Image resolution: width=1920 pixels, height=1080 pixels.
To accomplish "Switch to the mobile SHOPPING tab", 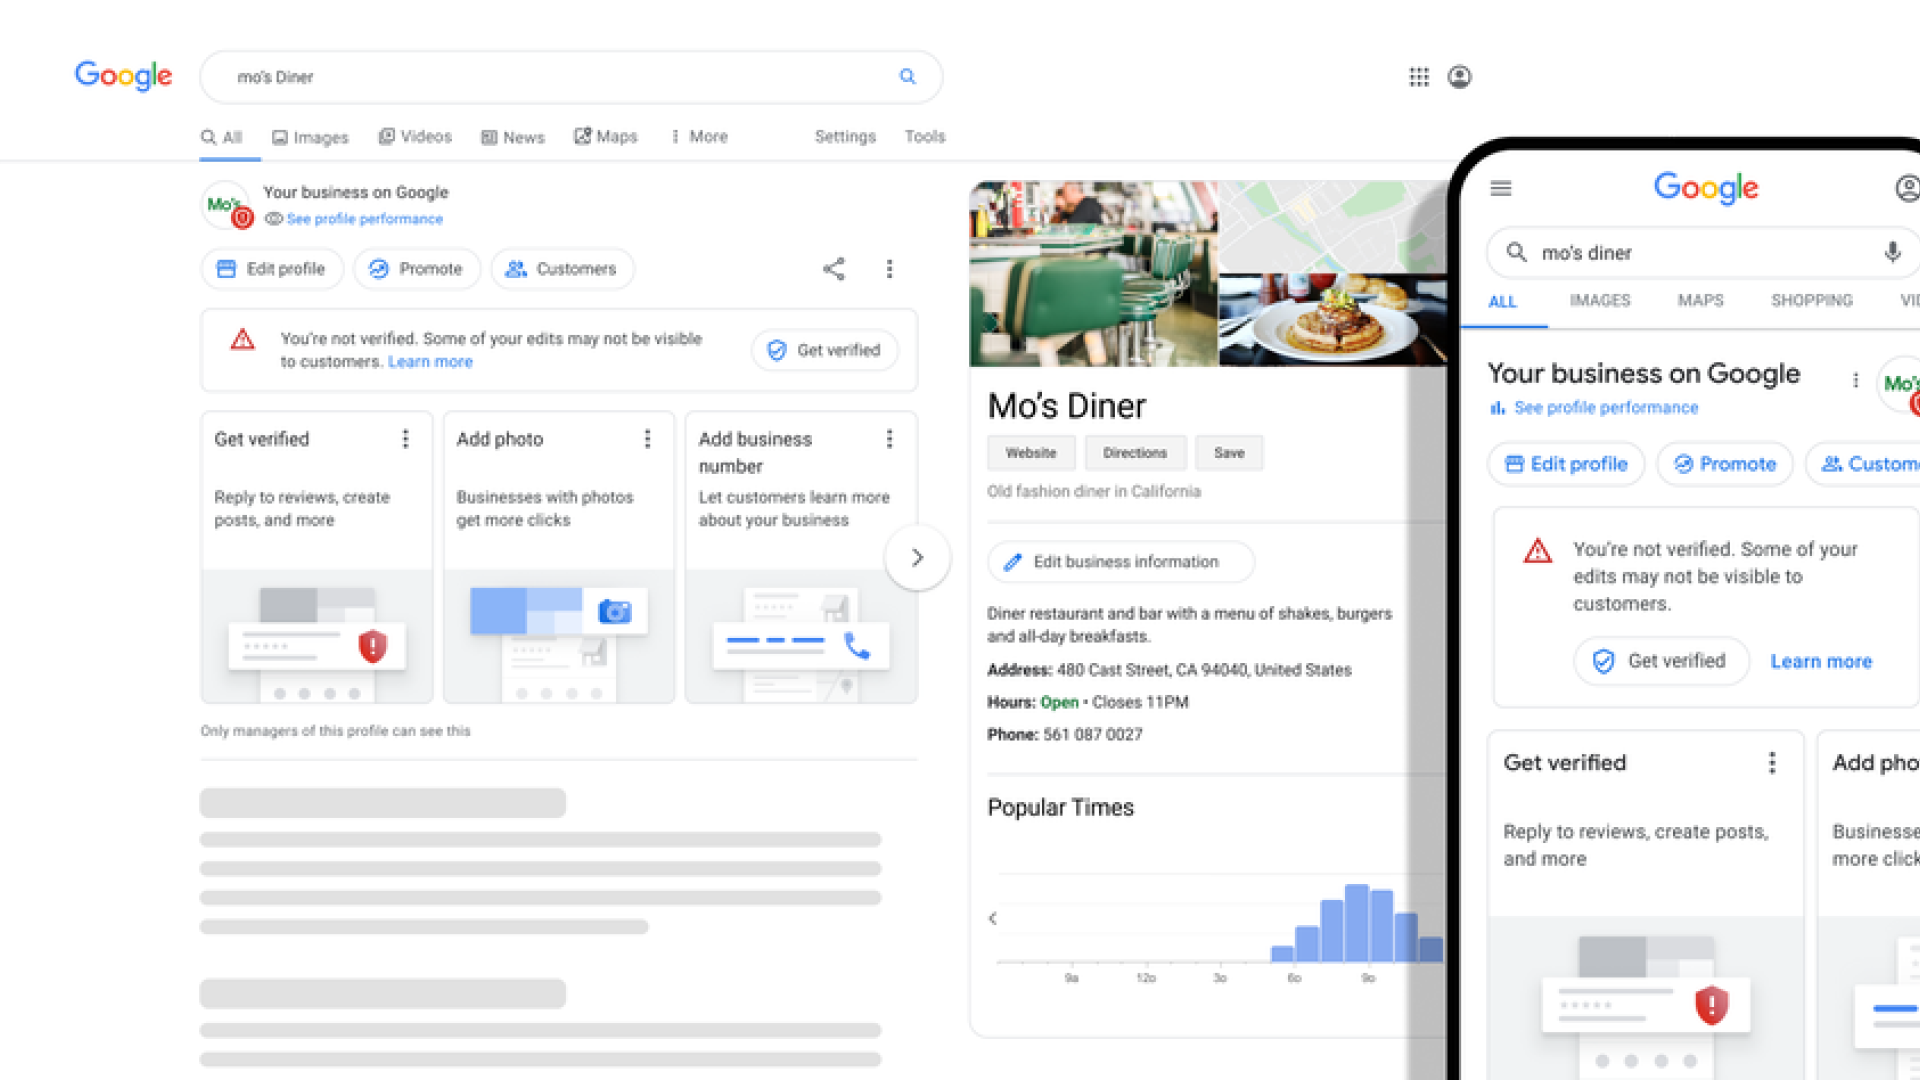I will click(1811, 300).
